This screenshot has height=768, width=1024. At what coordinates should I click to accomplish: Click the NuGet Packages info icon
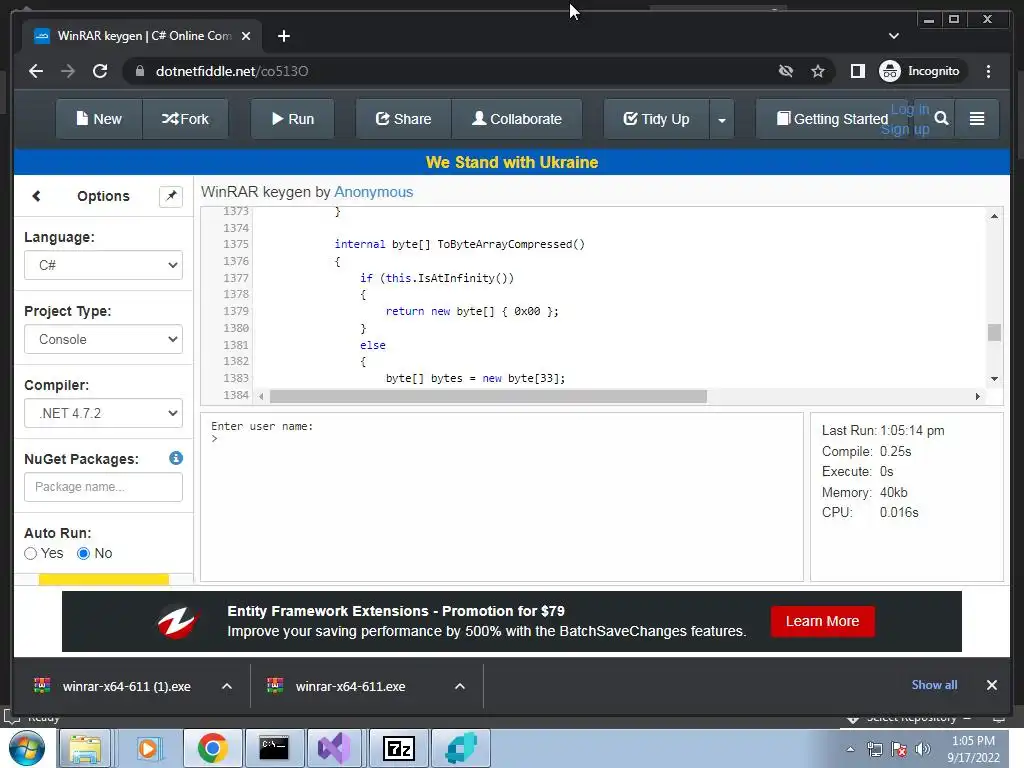pos(176,458)
